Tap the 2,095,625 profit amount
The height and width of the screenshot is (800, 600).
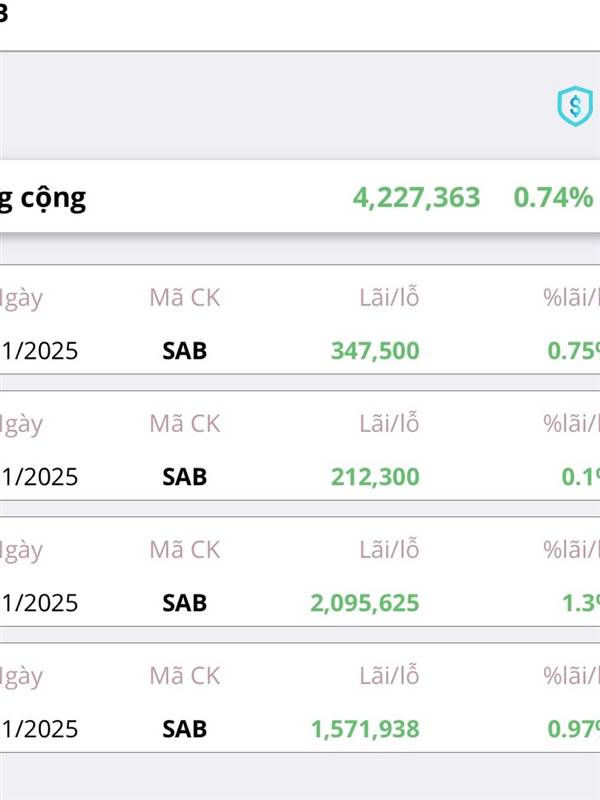(x=365, y=603)
